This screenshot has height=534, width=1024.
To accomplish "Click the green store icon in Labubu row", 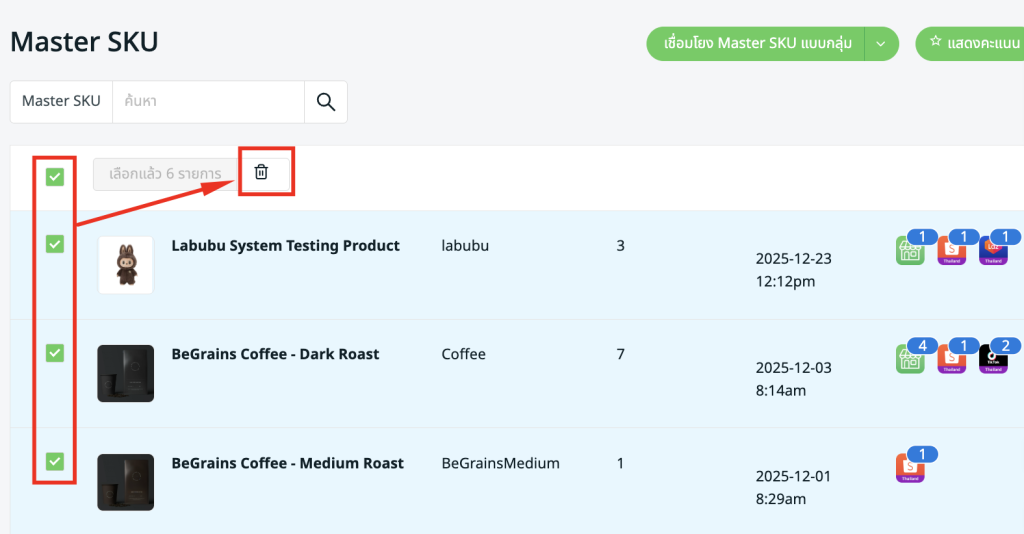I will point(910,251).
